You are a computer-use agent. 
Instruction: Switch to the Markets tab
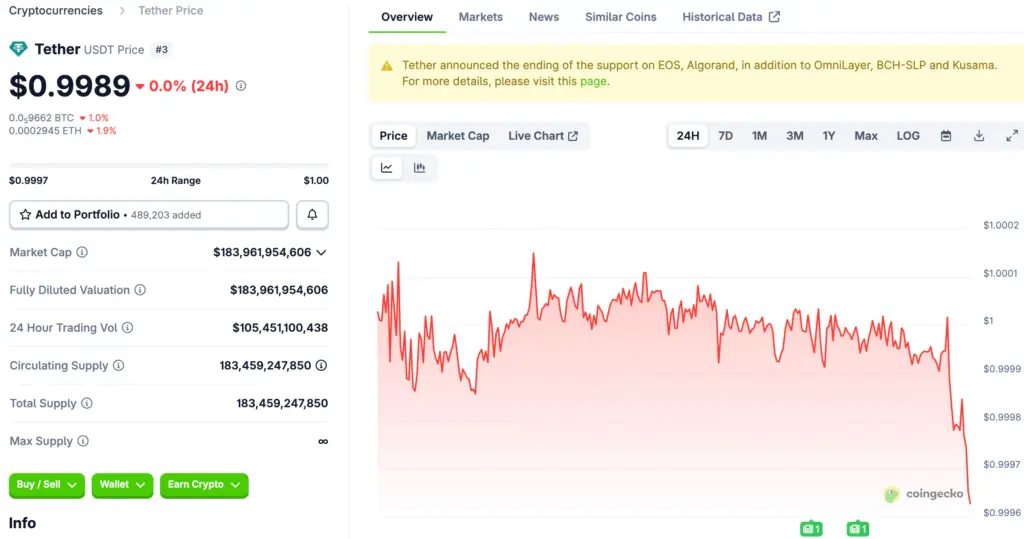(x=480, y=17)
